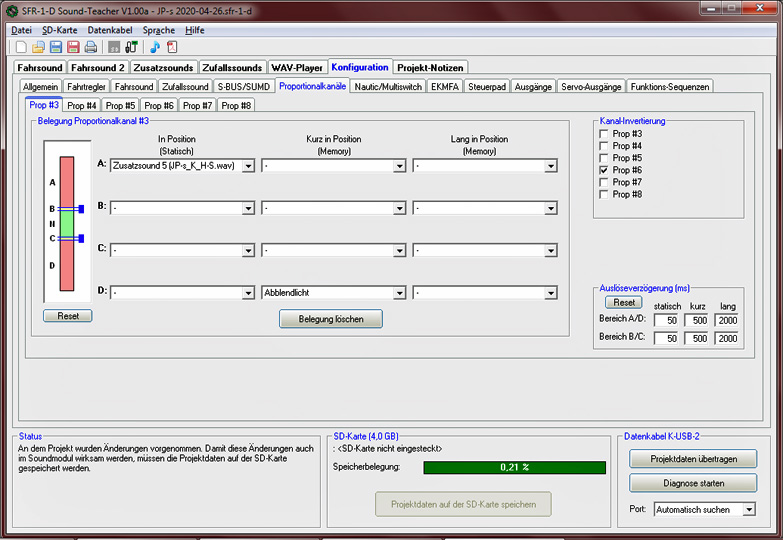Print using the printer toolbar icon
This screenshot has height=540, width=783.
click(90, 47)
